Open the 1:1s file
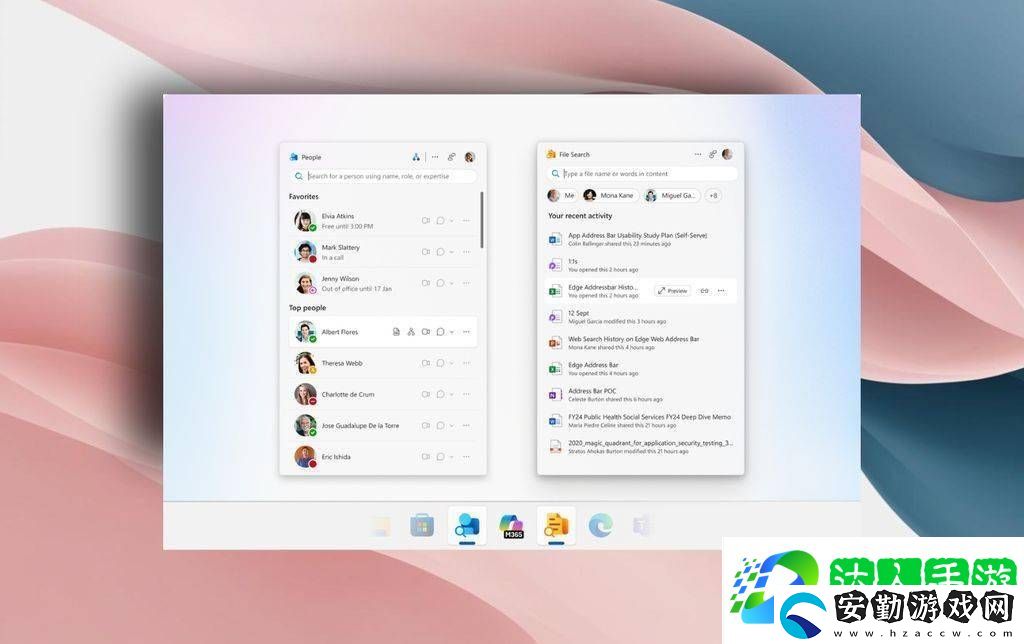1024x644 pixels. 641,265
